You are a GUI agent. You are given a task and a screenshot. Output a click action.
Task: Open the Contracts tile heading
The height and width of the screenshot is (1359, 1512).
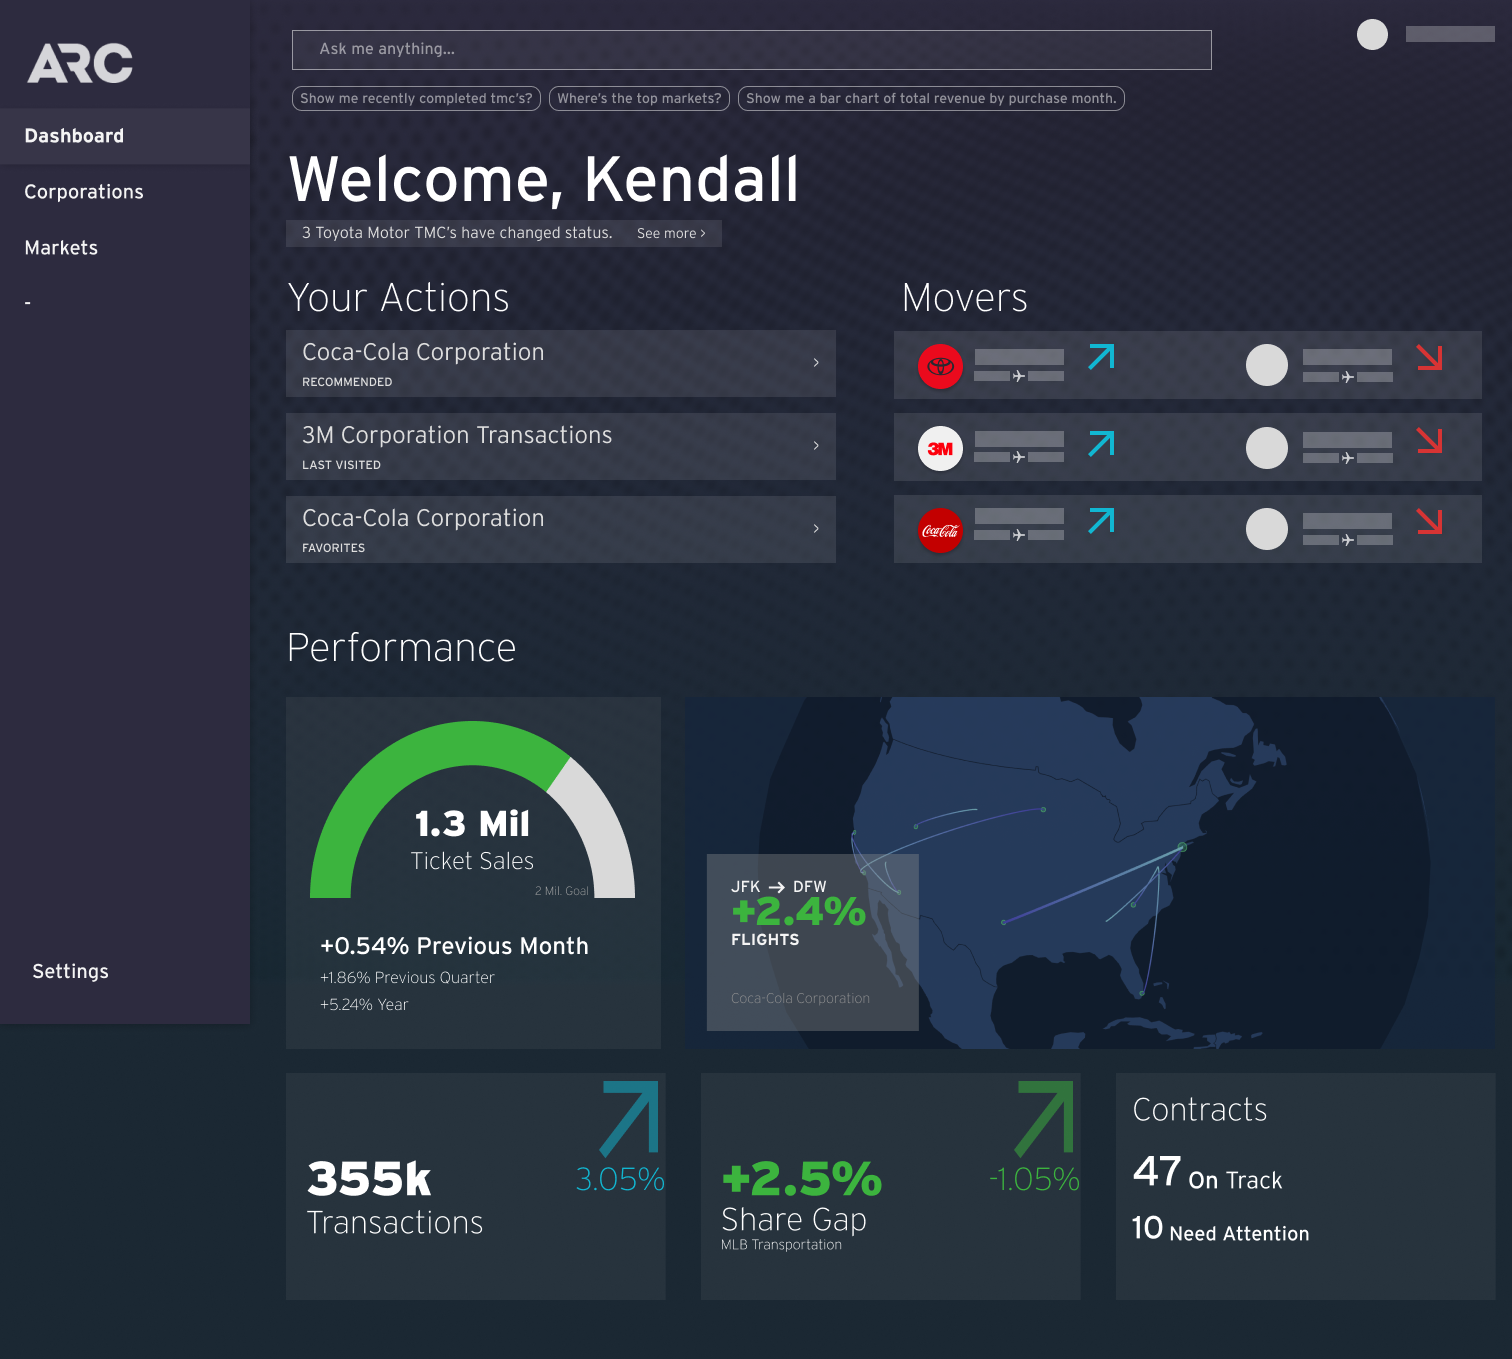1200,1110
